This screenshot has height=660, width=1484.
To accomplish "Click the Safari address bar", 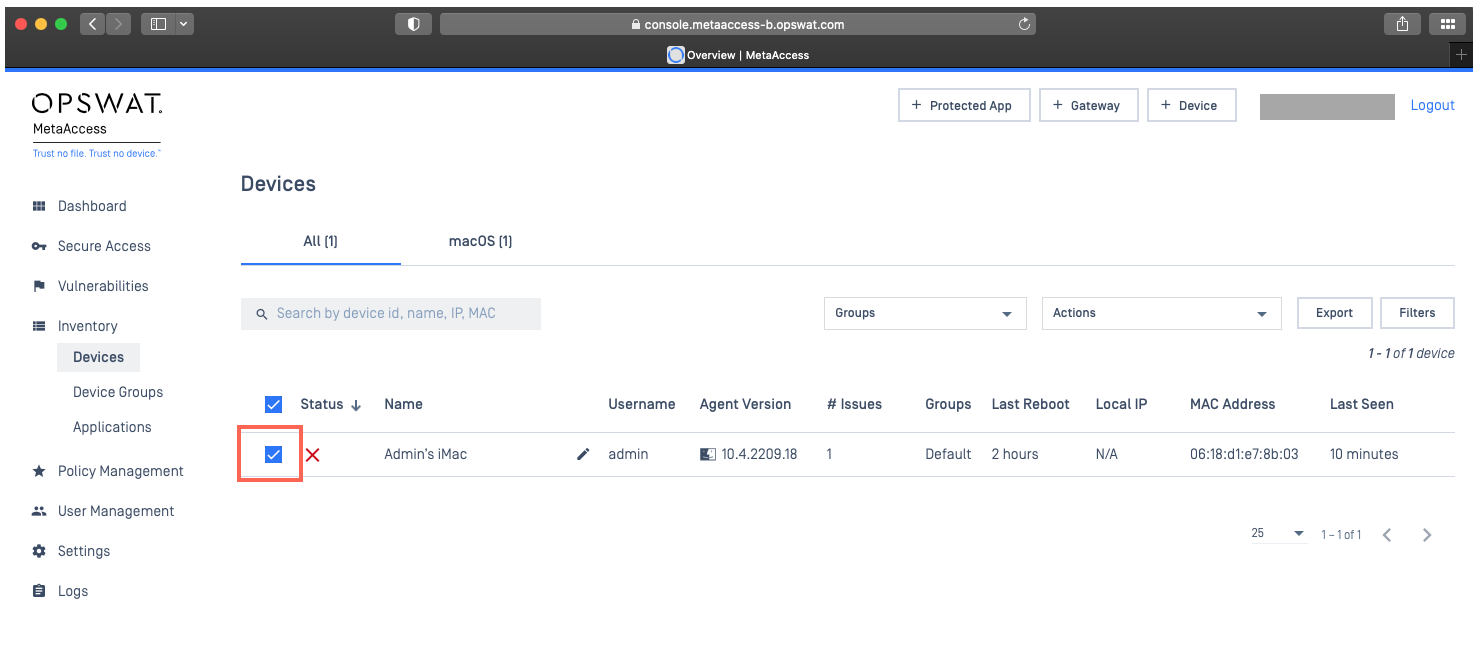I will click(x=738, y=24).
